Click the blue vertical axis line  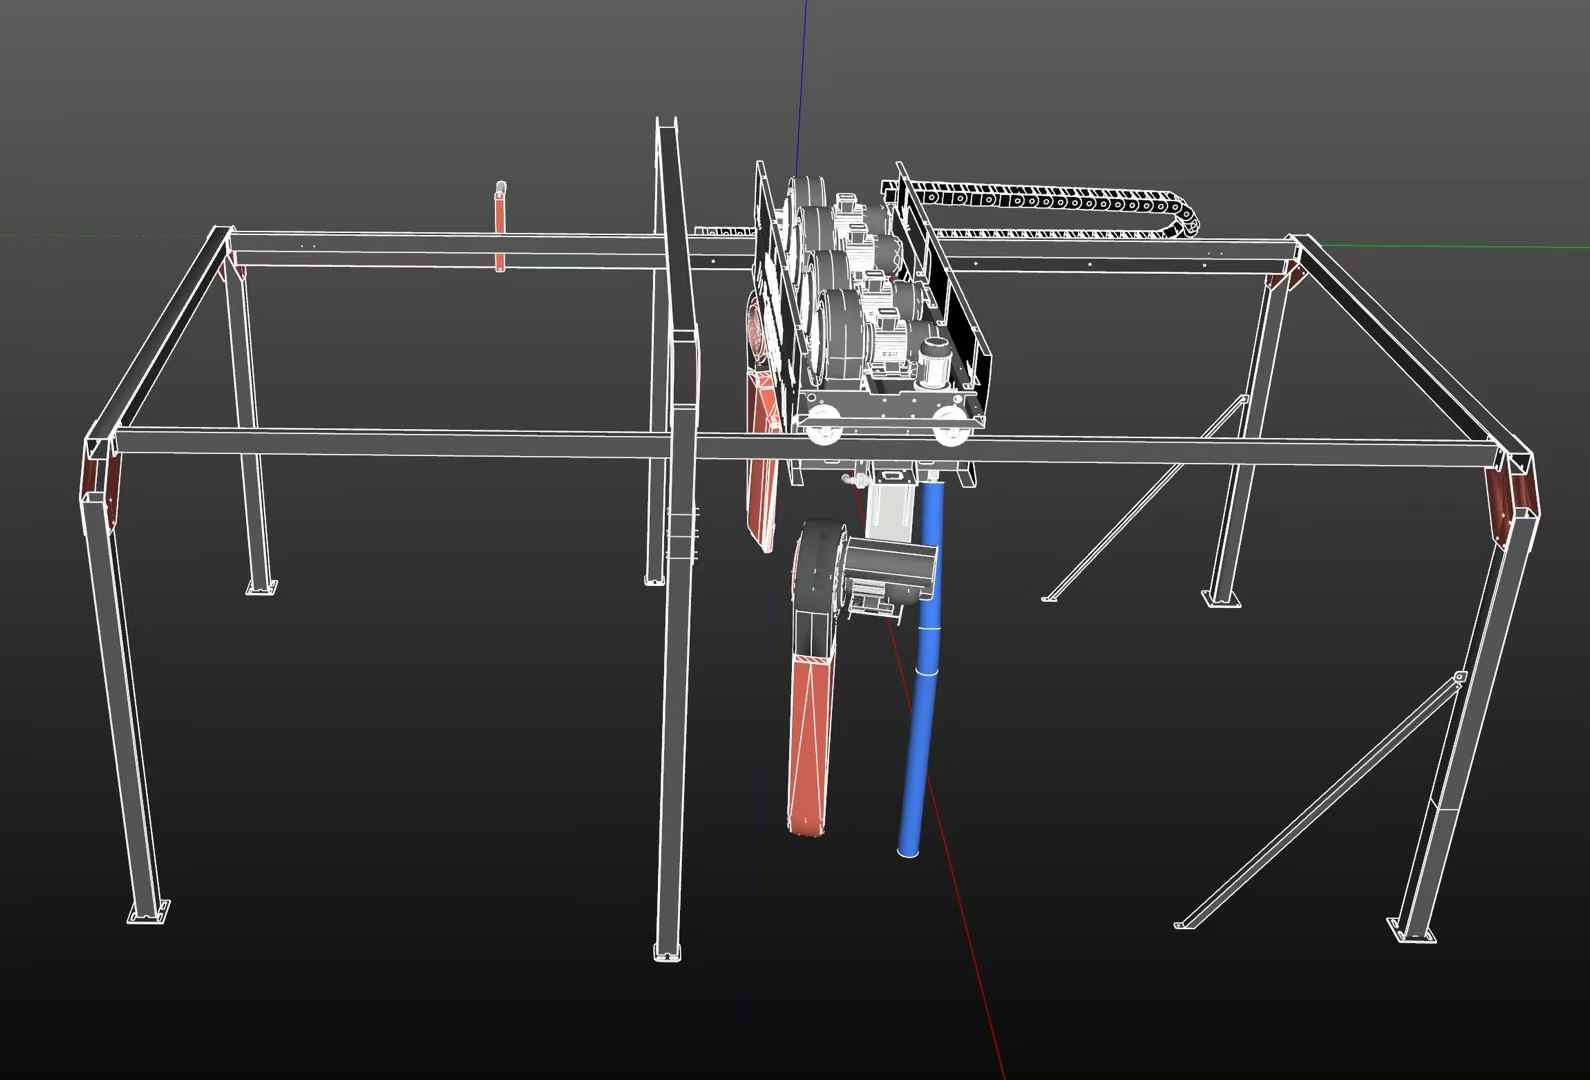801,80
